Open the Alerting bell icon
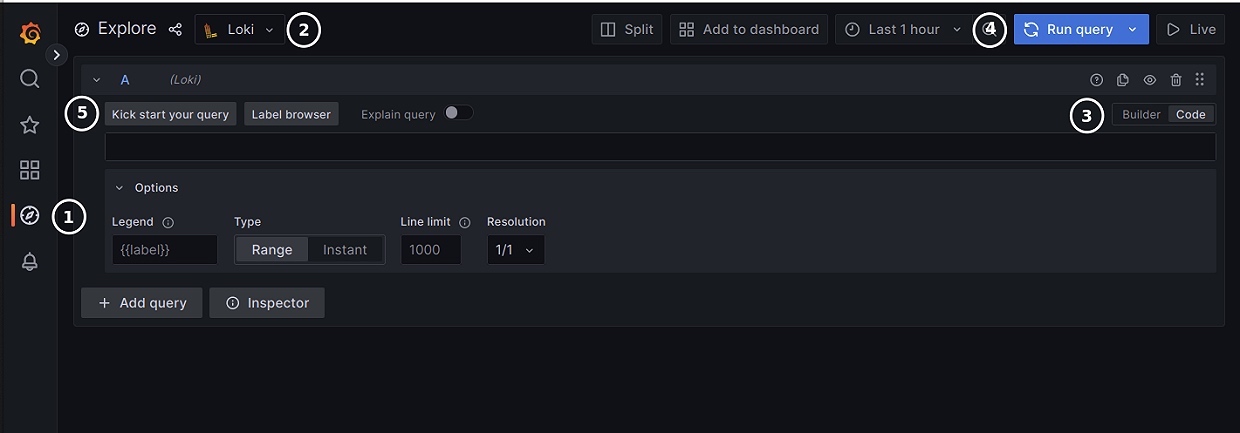Image resolution: width=1240 pixels, height=433 pixels. [x=30, y=262]
